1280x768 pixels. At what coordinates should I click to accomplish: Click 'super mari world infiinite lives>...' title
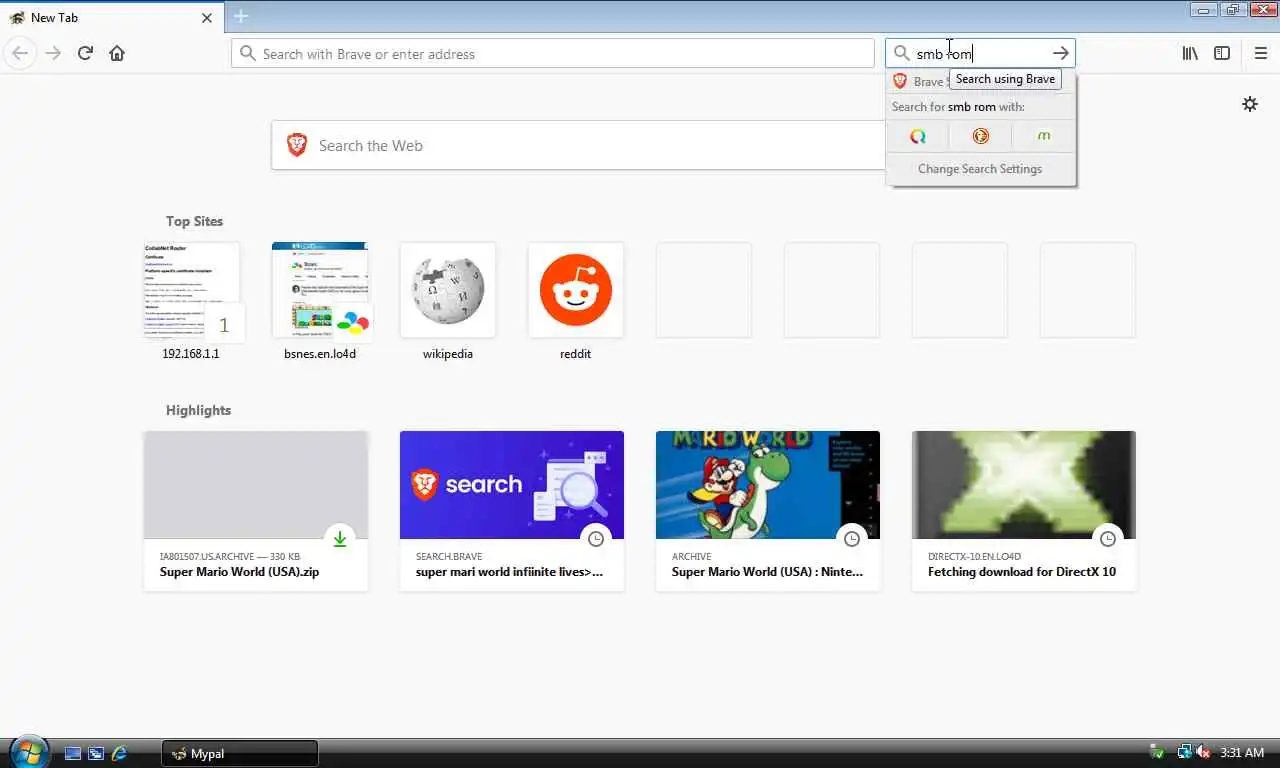[x=510, y=572]
